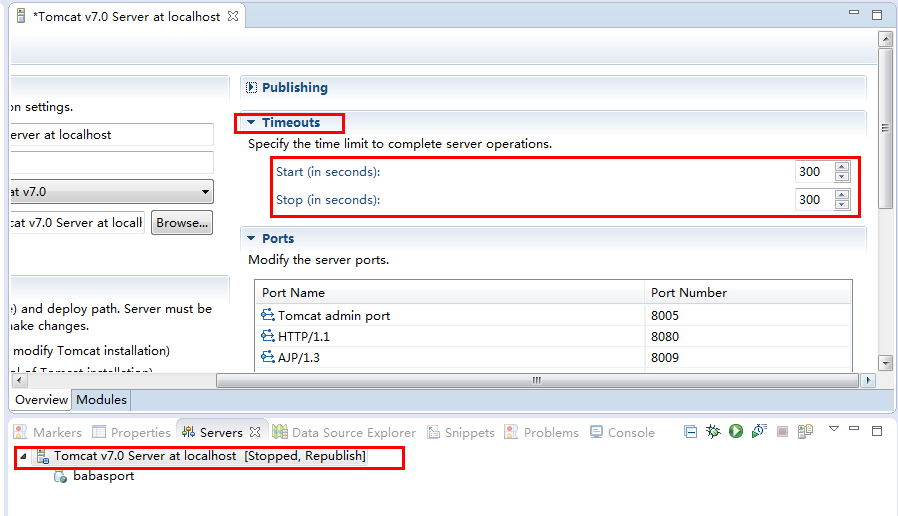Start the server with green play icon
This screenshot has height=516, width=898.
coord(736,431)
